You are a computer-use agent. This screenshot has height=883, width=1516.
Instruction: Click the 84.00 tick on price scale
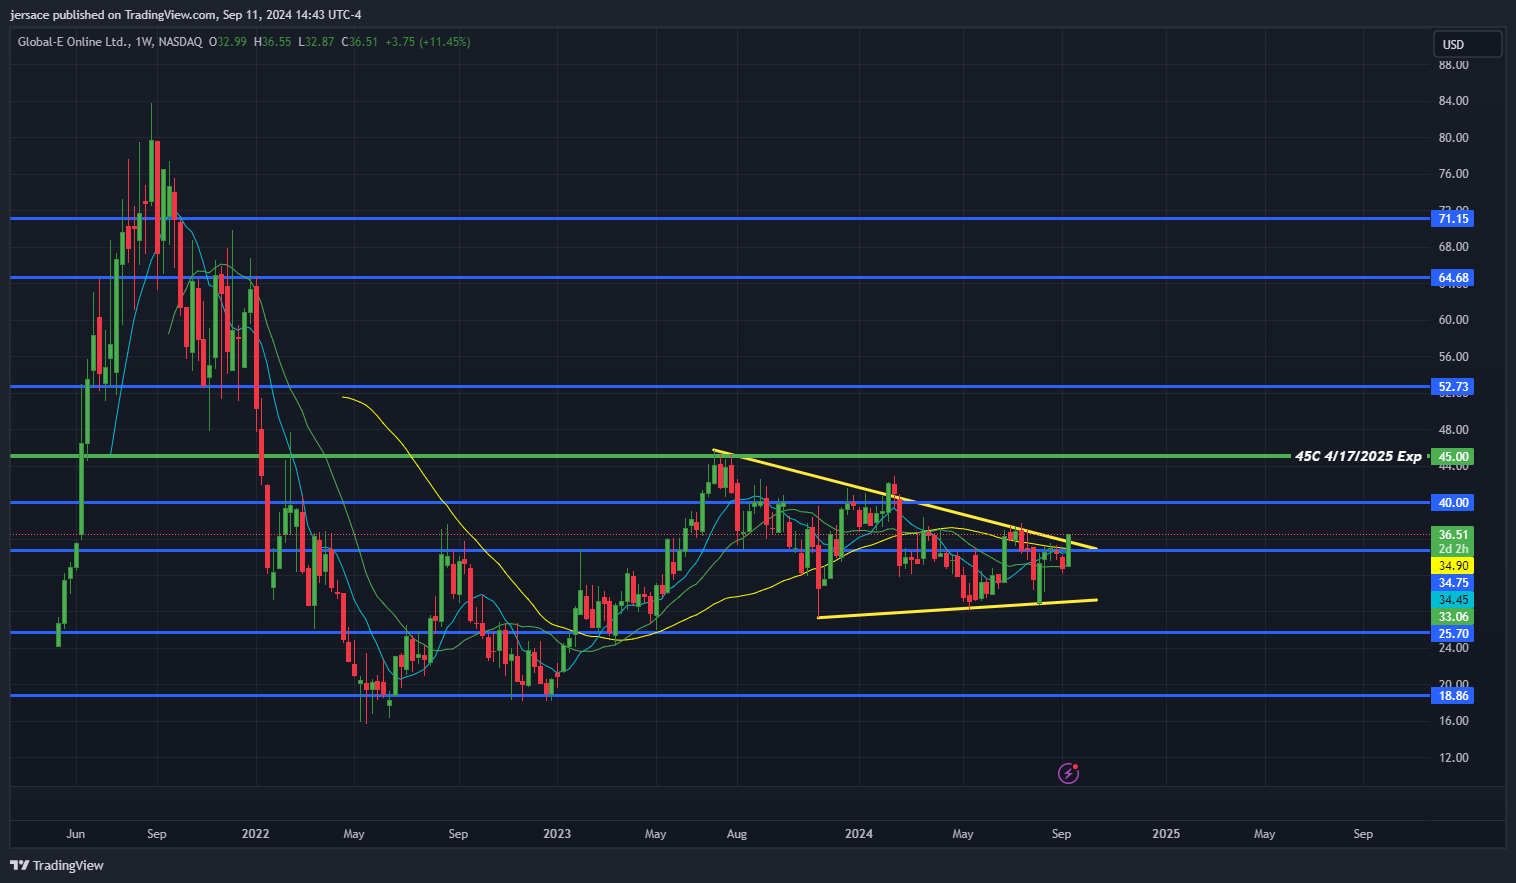tap(1453, 101)
